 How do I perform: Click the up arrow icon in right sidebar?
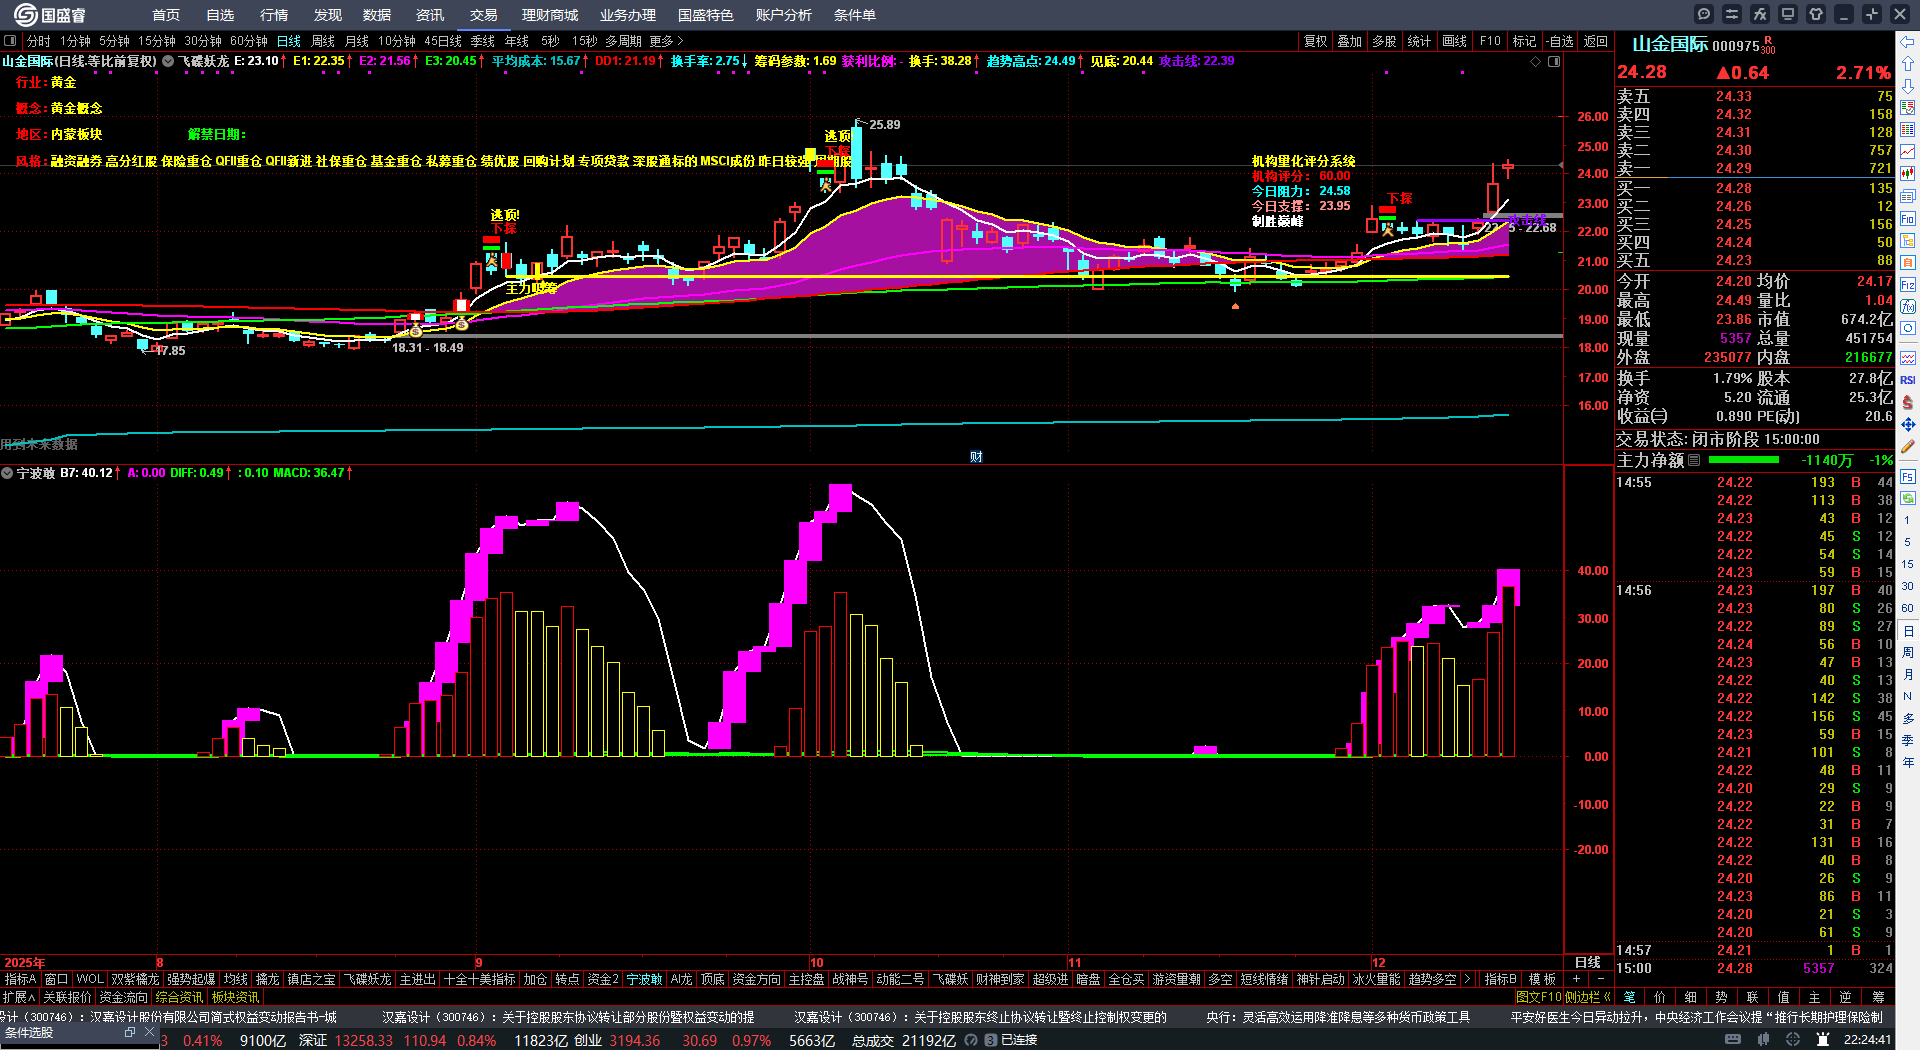[x=1908, y=64]
